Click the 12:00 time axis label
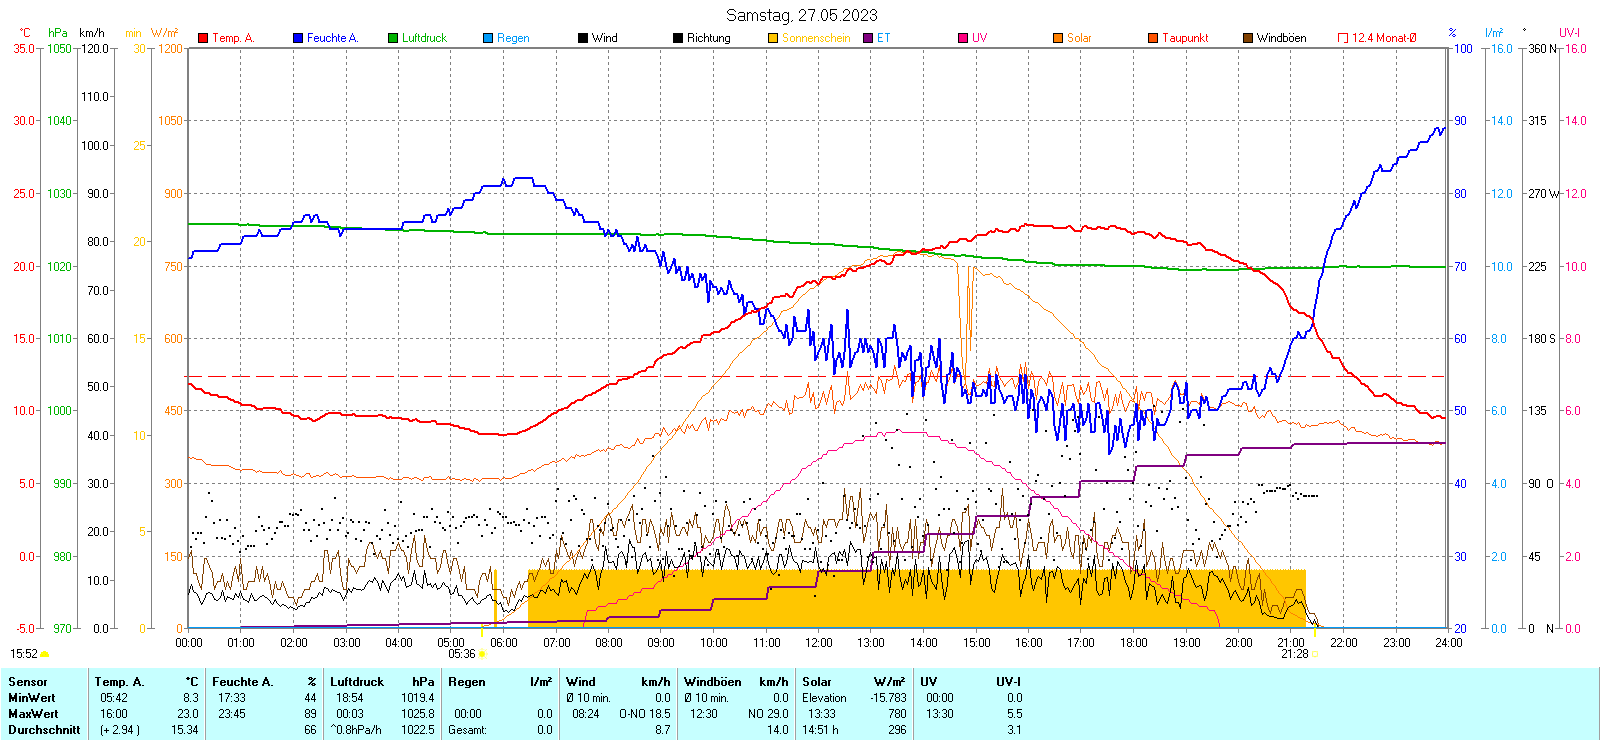This screenshot has width=1600, height=740. click(818, 643)
